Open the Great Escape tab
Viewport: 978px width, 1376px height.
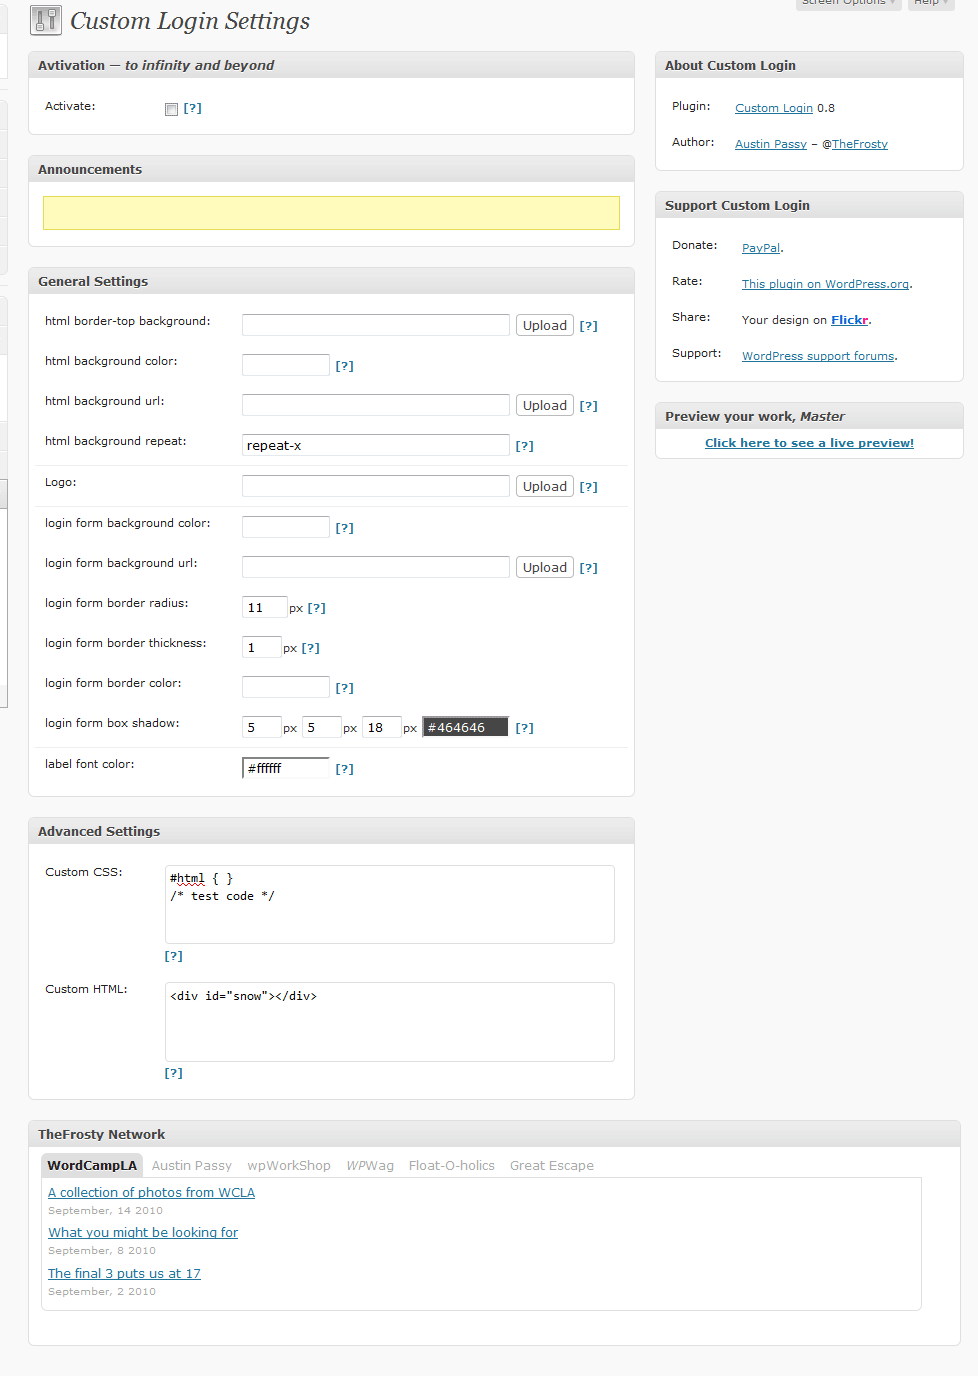point(551,1165)
